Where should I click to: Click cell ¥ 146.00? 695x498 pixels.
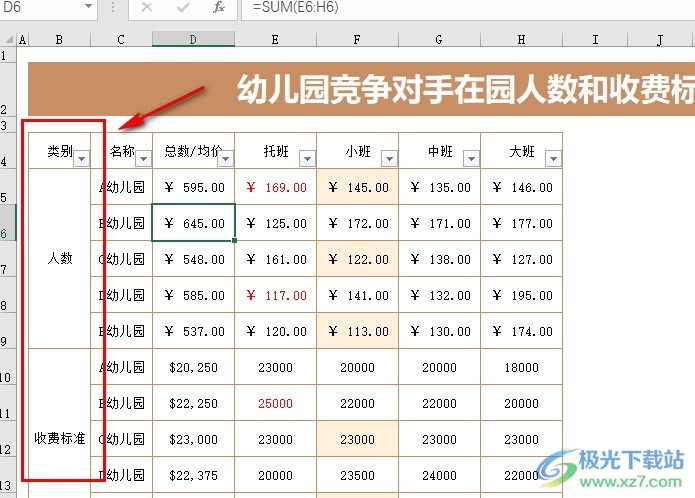[521, 187]
